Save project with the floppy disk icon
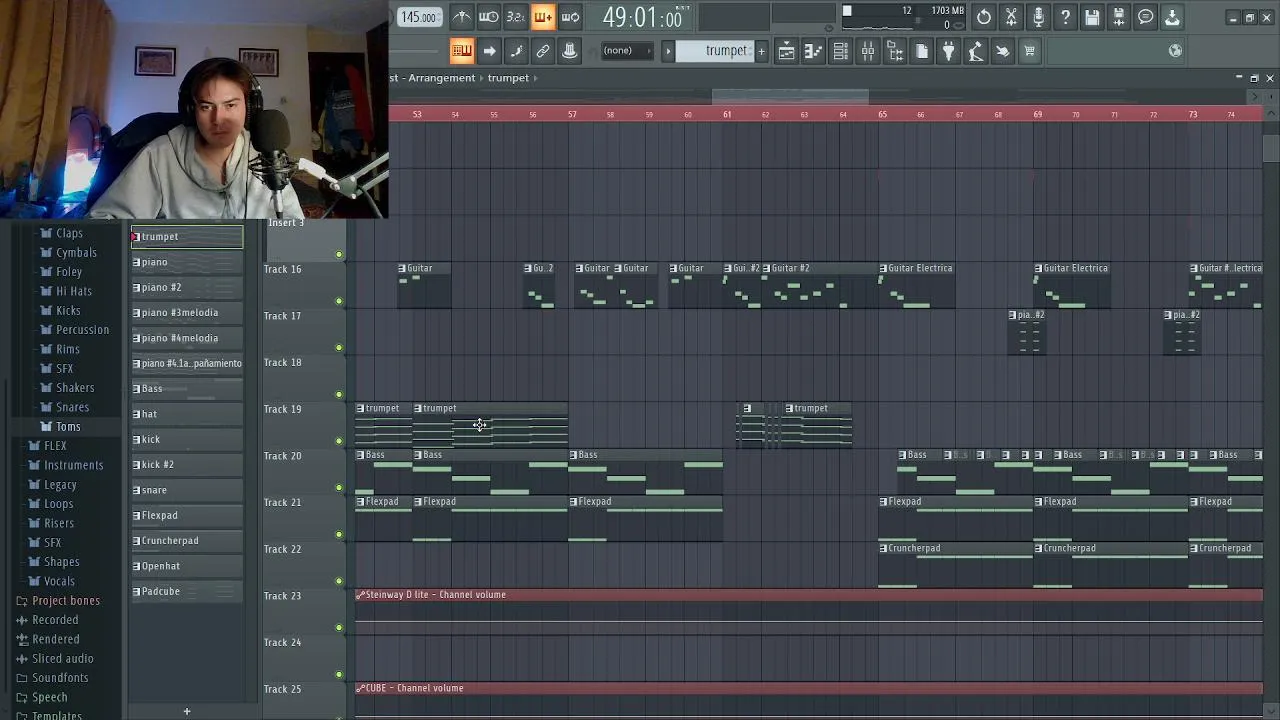This screenshot has height=720, width=1280. coord(1092,17)
